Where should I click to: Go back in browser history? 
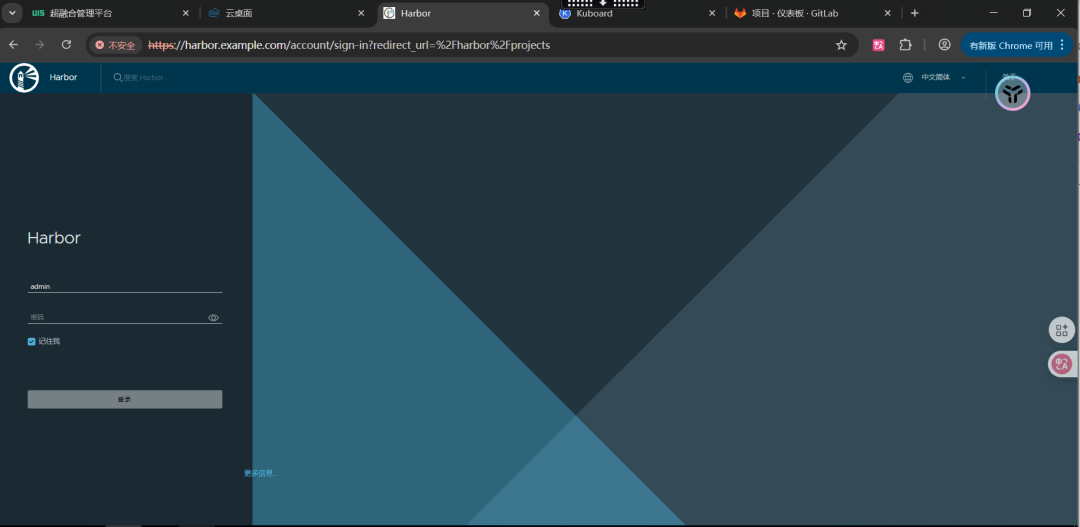click(14, 45)
